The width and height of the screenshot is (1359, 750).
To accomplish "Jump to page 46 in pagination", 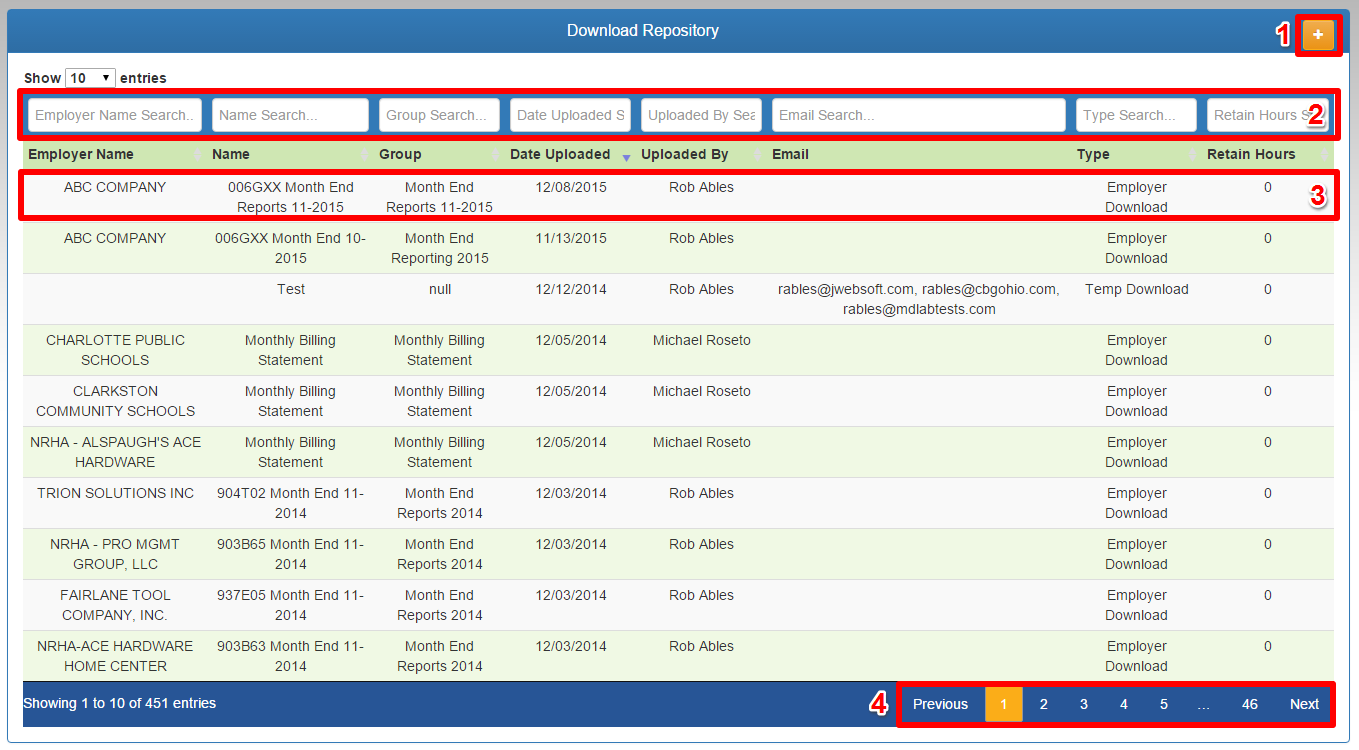I will pos(1249,704).
